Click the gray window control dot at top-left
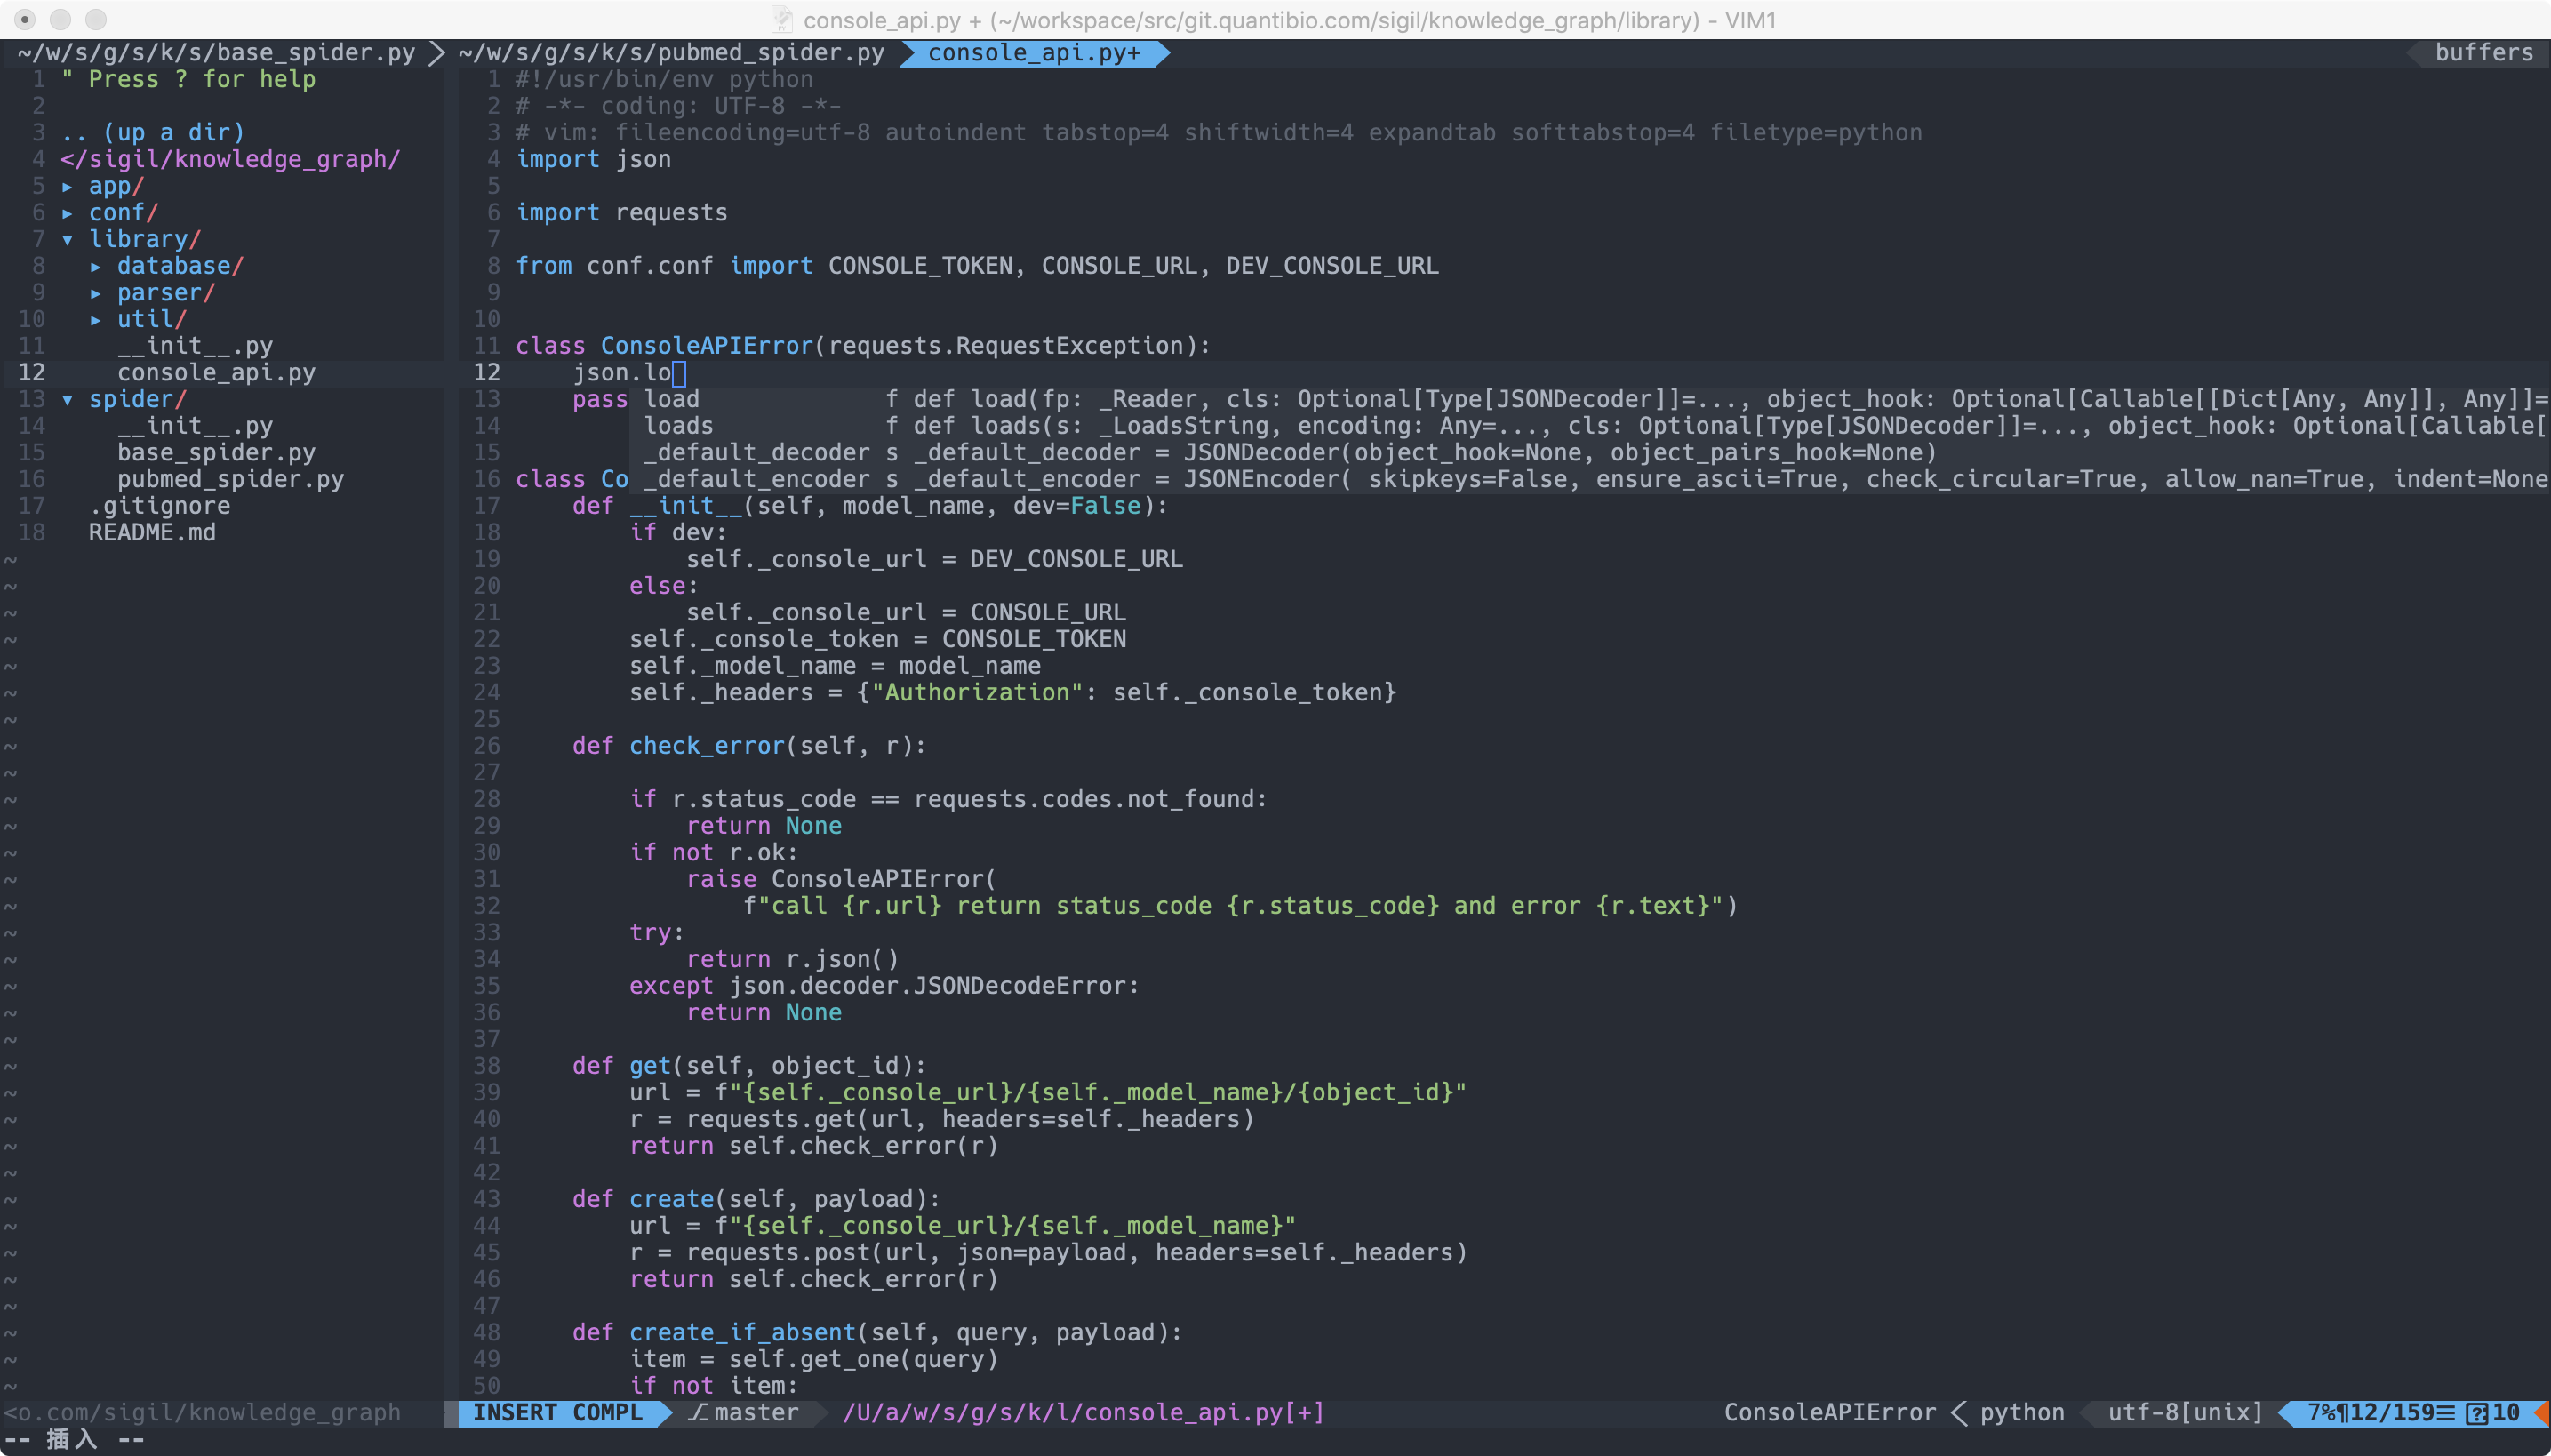 click(x=25, y=19)
